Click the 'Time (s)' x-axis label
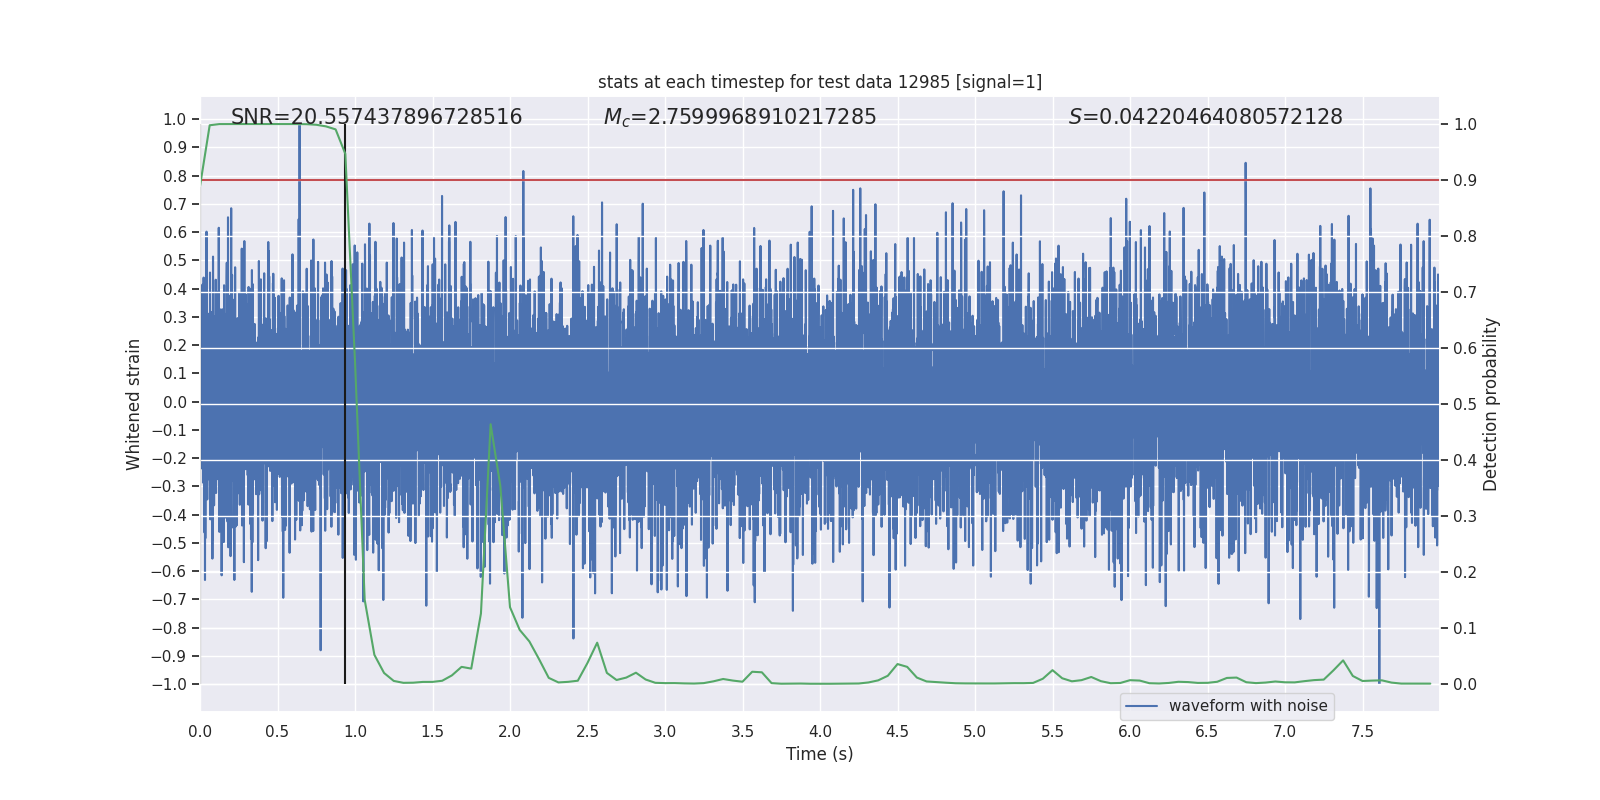The width and height of the screenshot is (1600, 800). click(819, 754)
